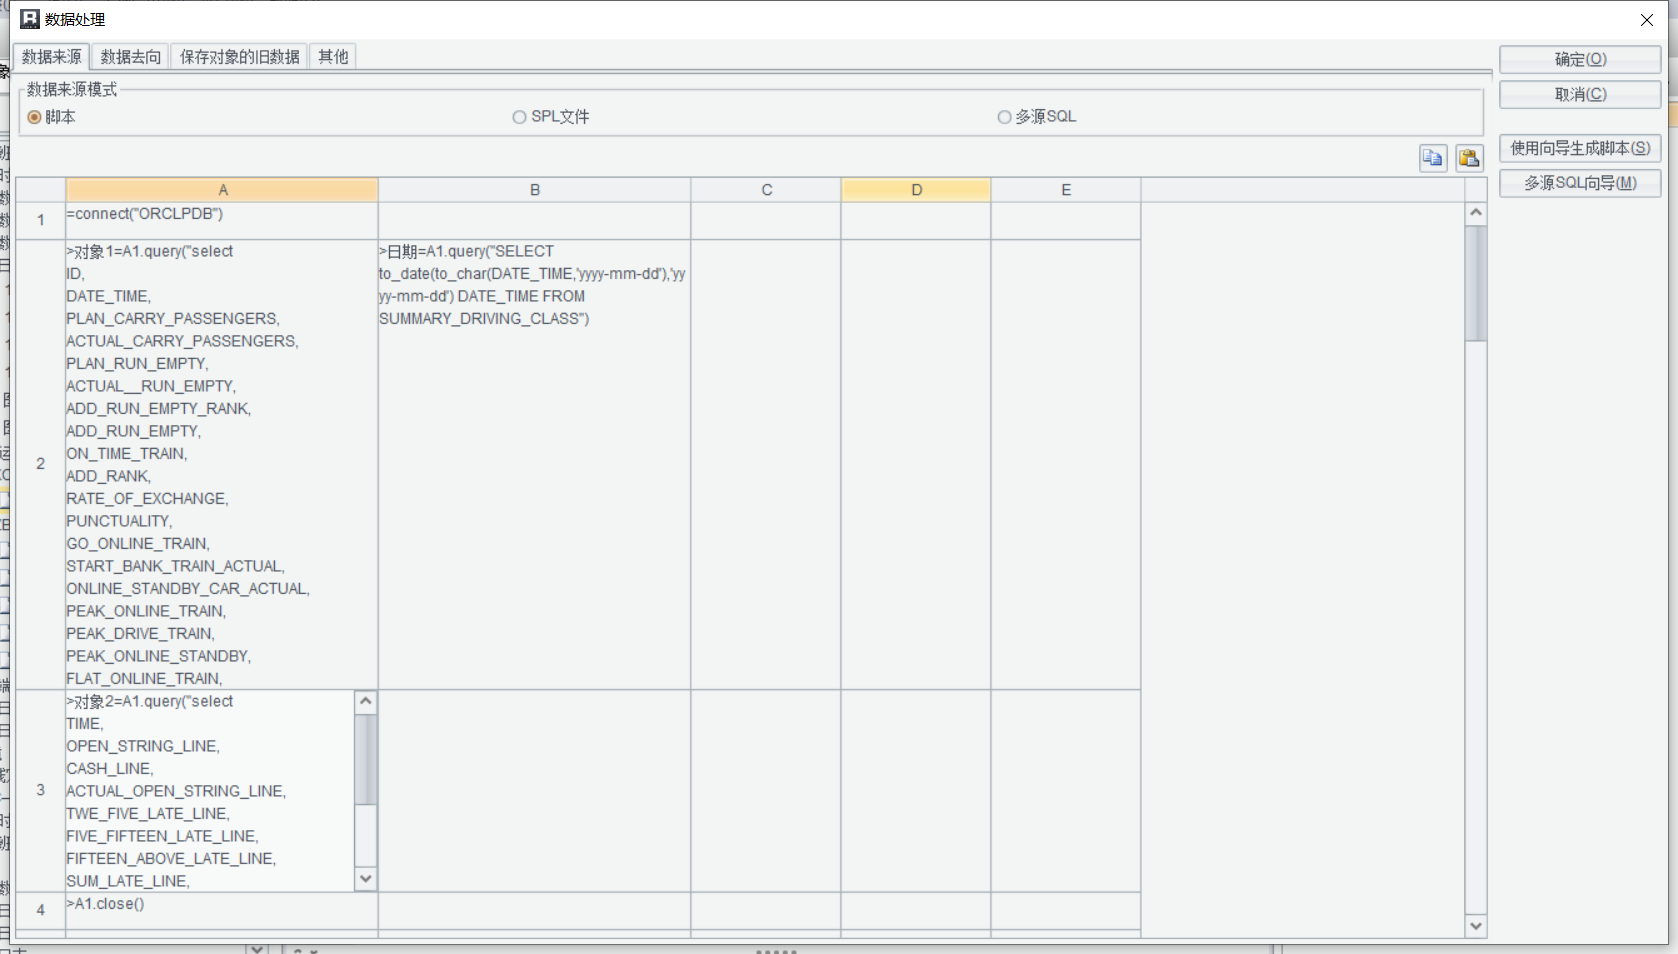
Task: Select column header A
Action: coord(222,190)
